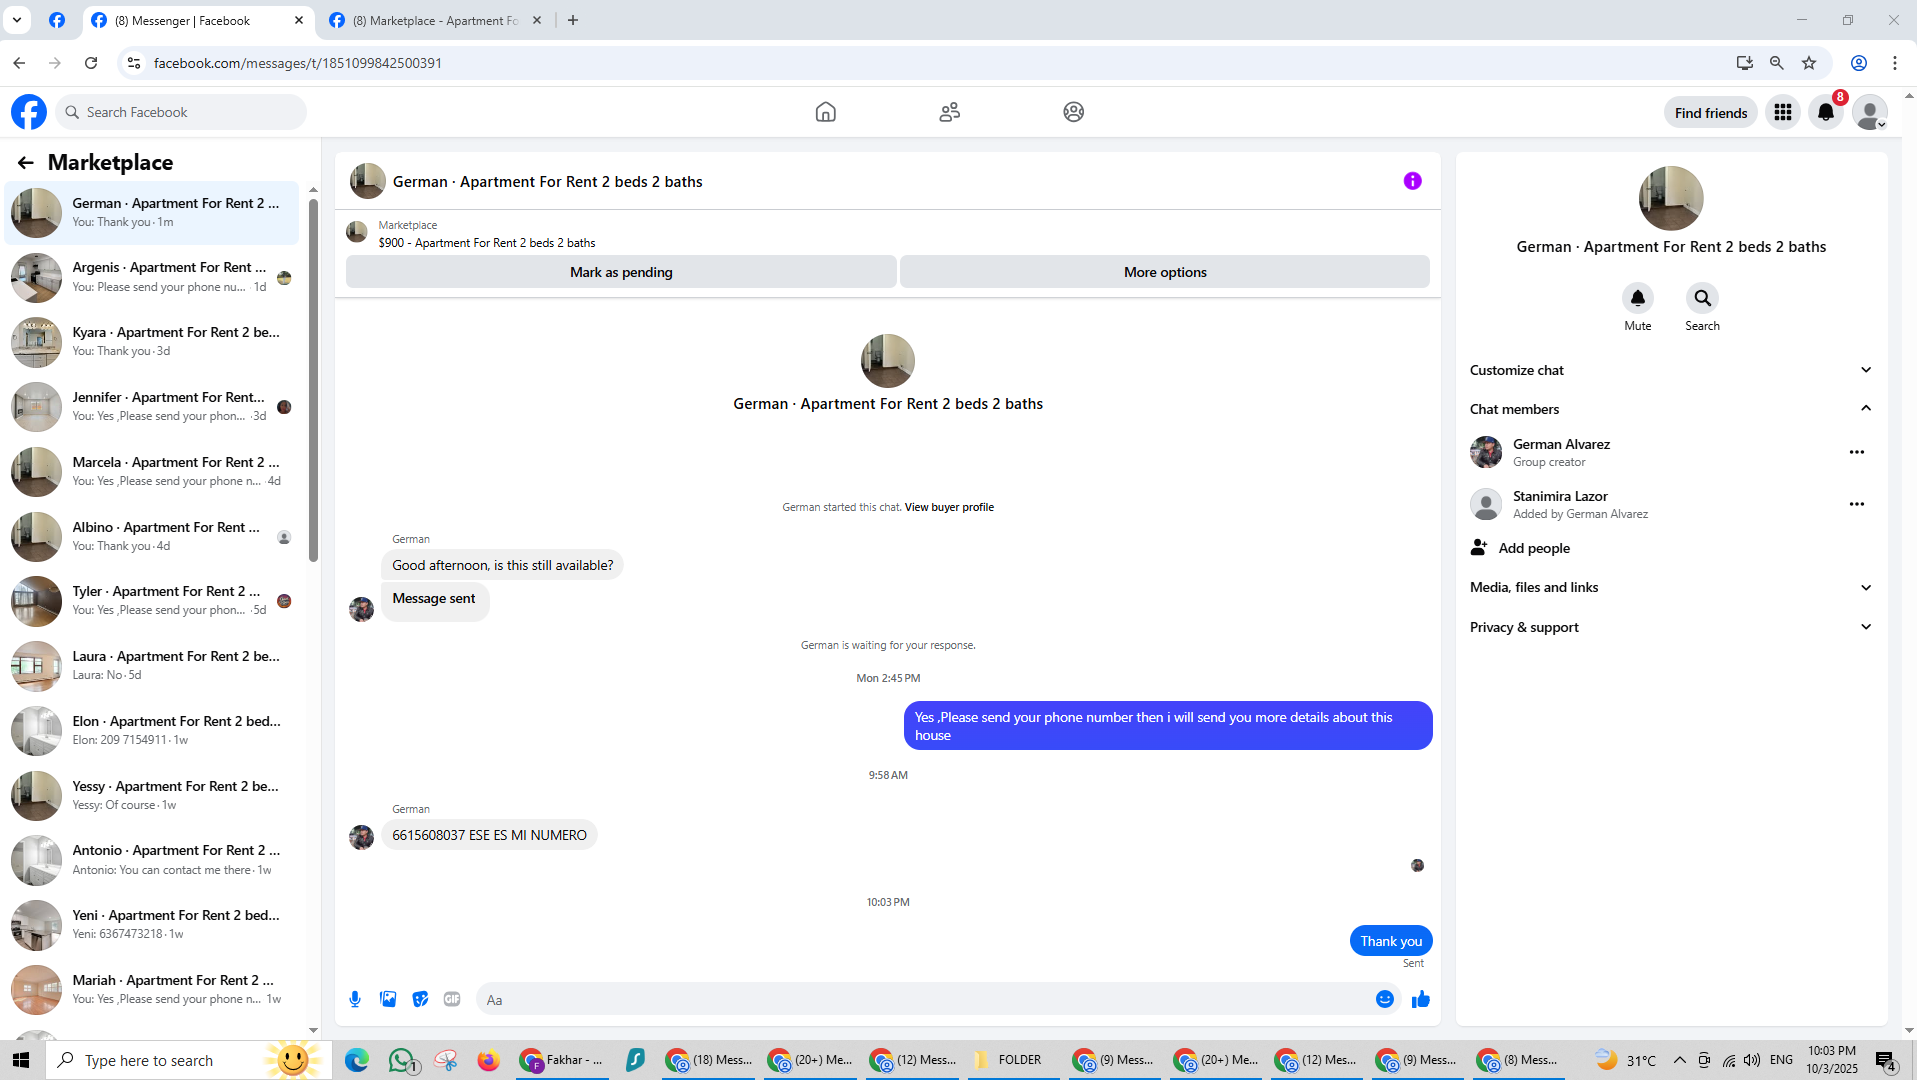Screen dimensions: 1917x1080
Task: Open the Groups icon in top navigation
Action: pyautogui.click(x=1073, y=112)
